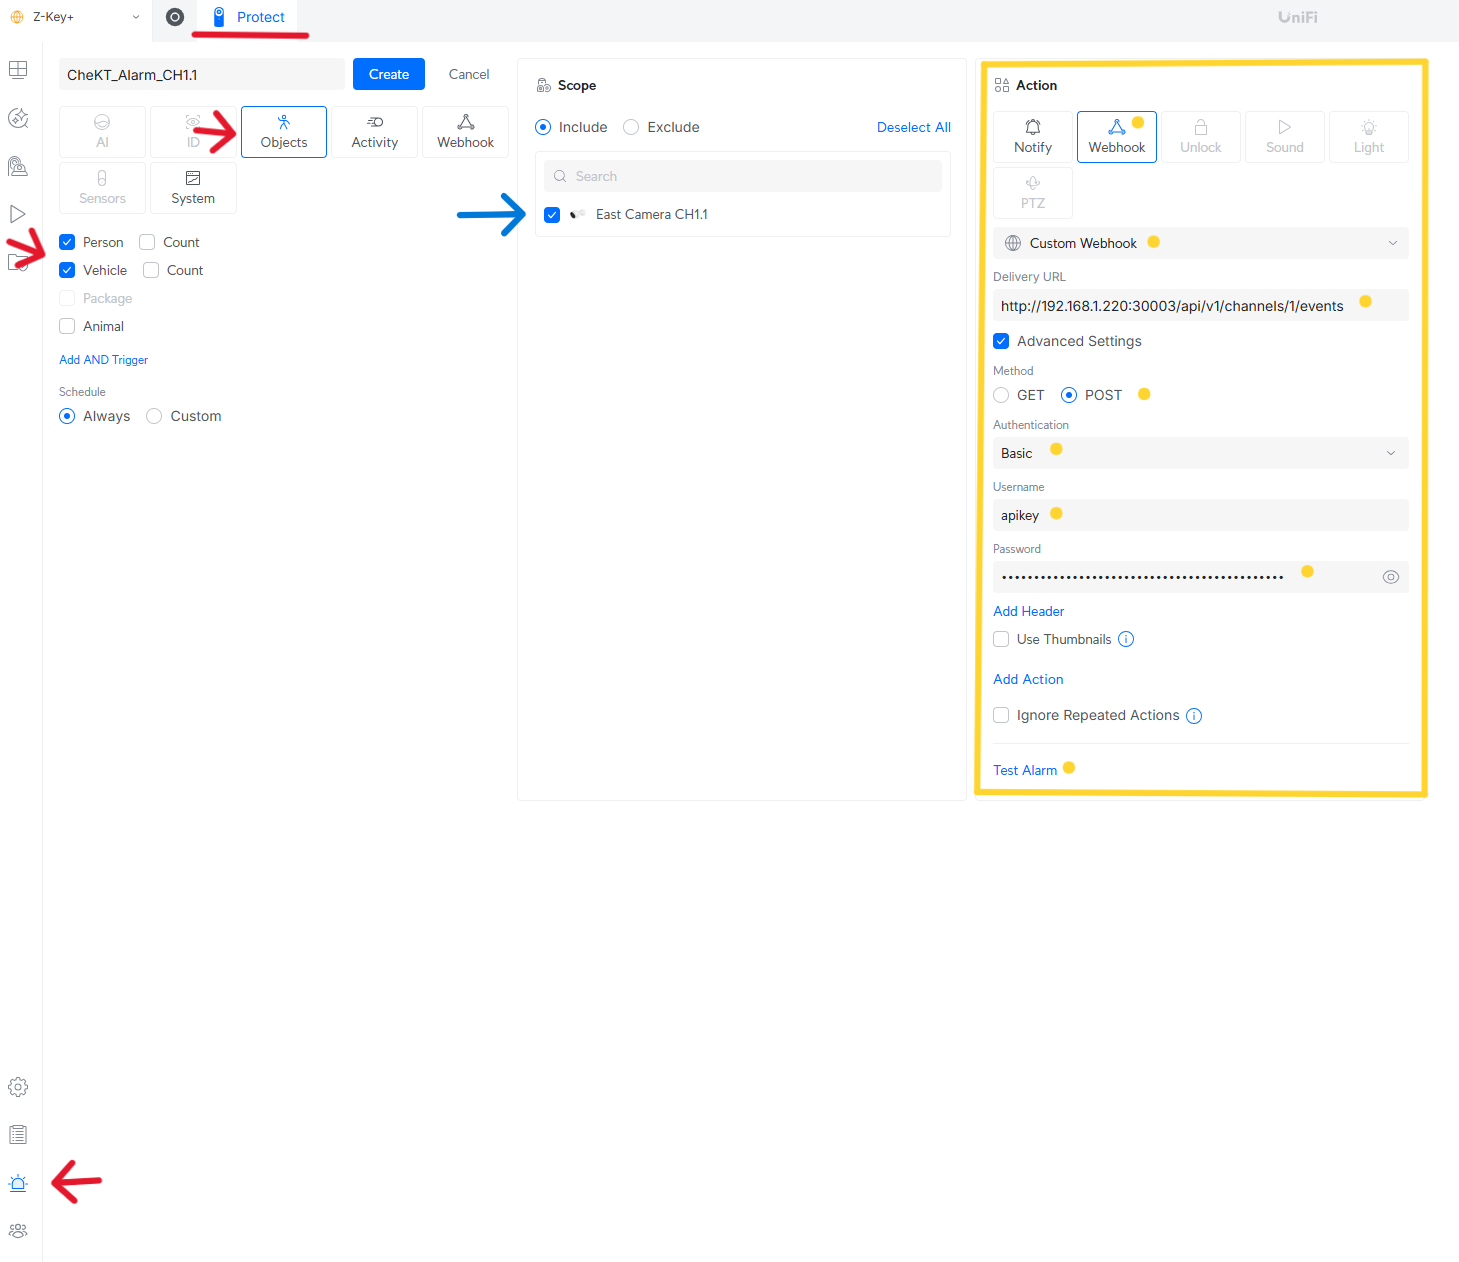Click the camera Search field
Image resolution: width=1459 pixels, height=1262 pixels.
(x=743, y=176)
